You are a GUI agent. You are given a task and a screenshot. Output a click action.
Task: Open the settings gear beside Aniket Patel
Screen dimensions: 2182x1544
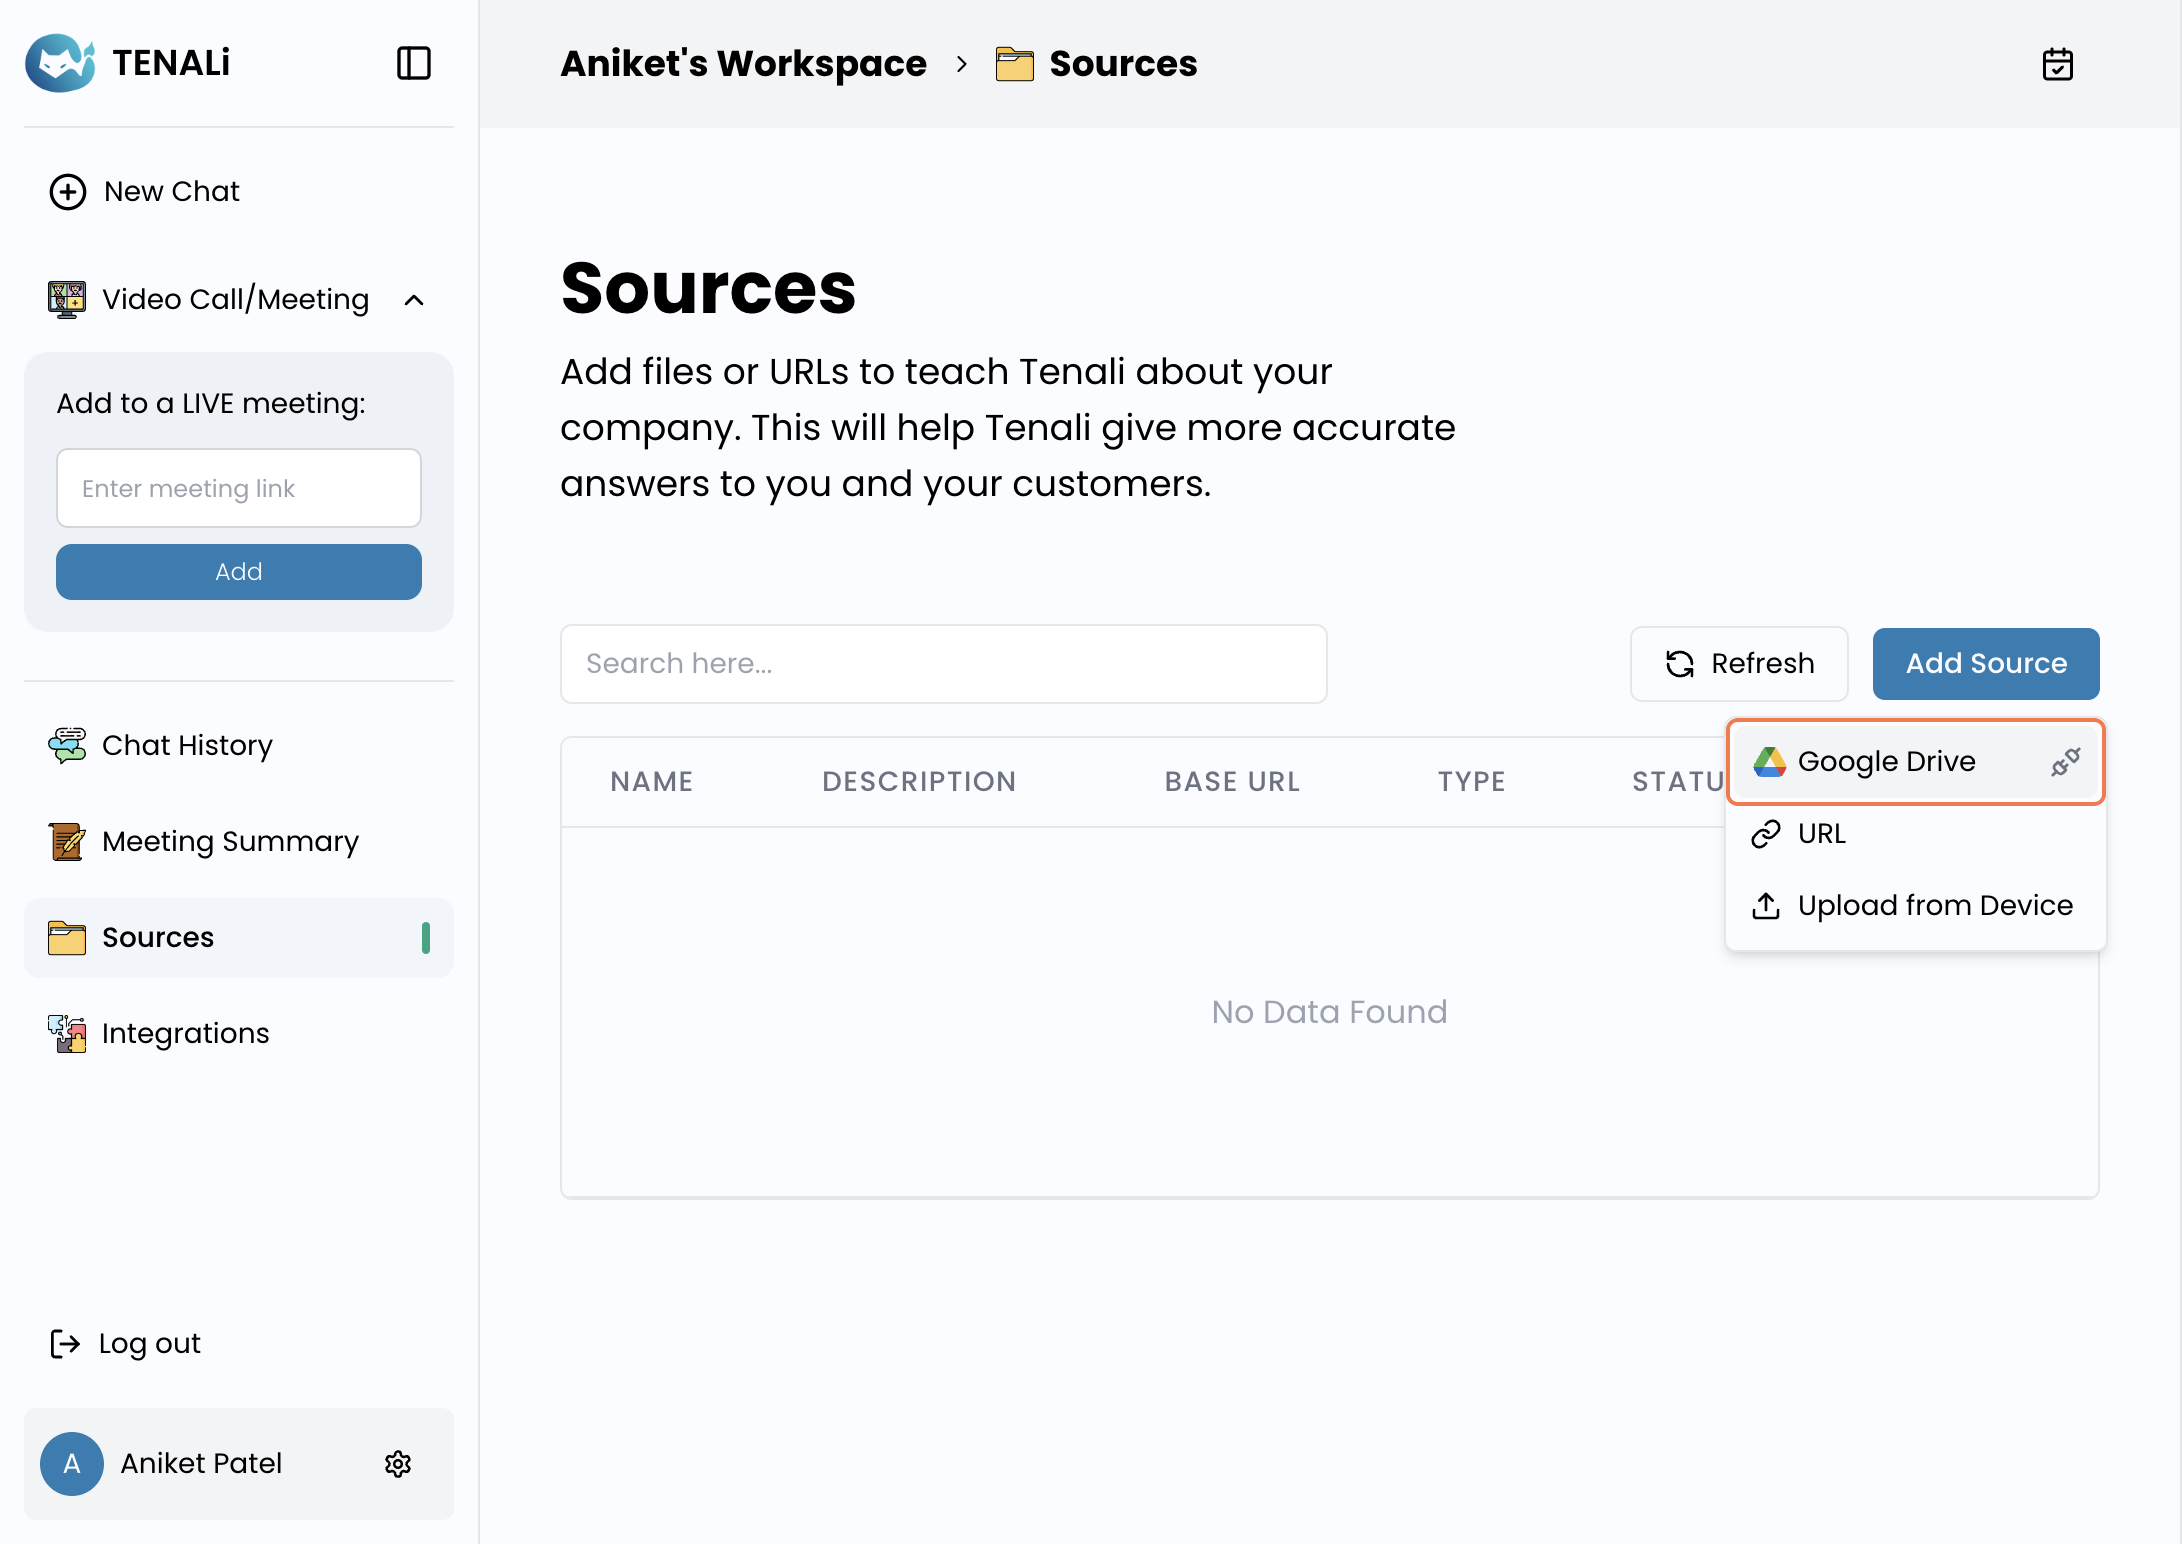(398, 1464)
